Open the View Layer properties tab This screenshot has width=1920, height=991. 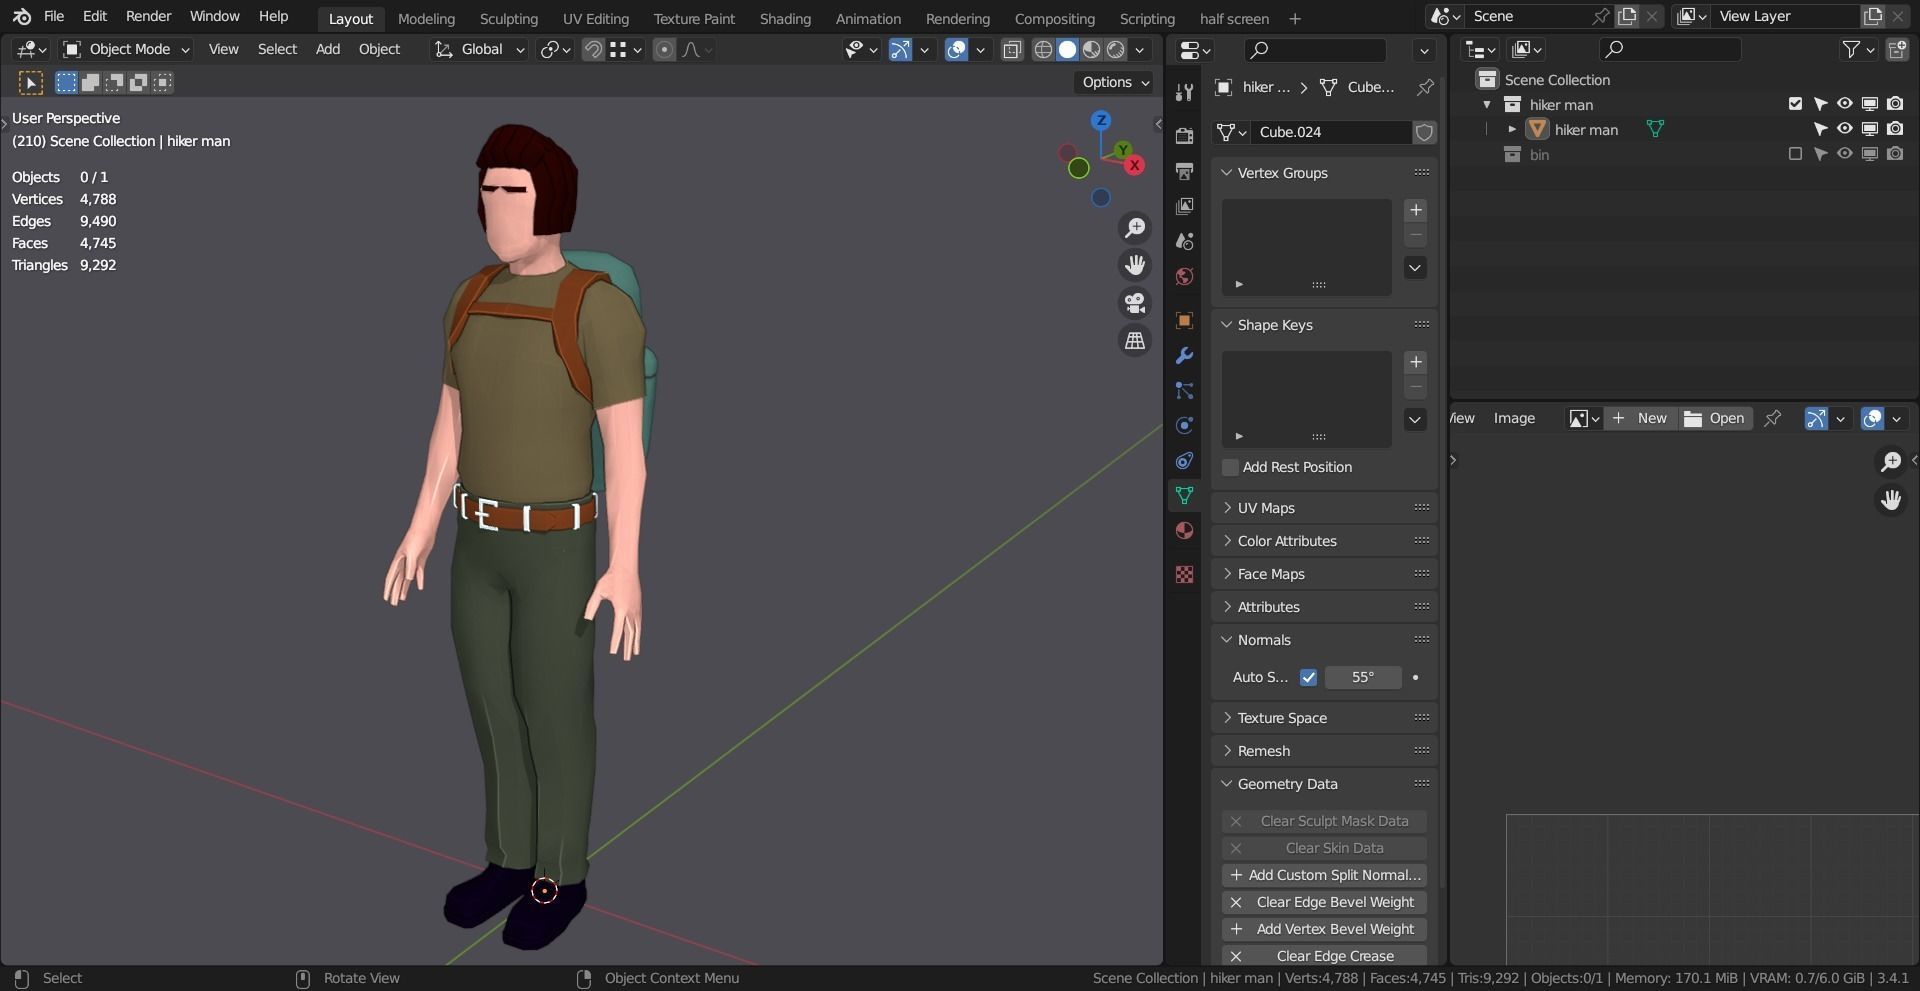1185,206
